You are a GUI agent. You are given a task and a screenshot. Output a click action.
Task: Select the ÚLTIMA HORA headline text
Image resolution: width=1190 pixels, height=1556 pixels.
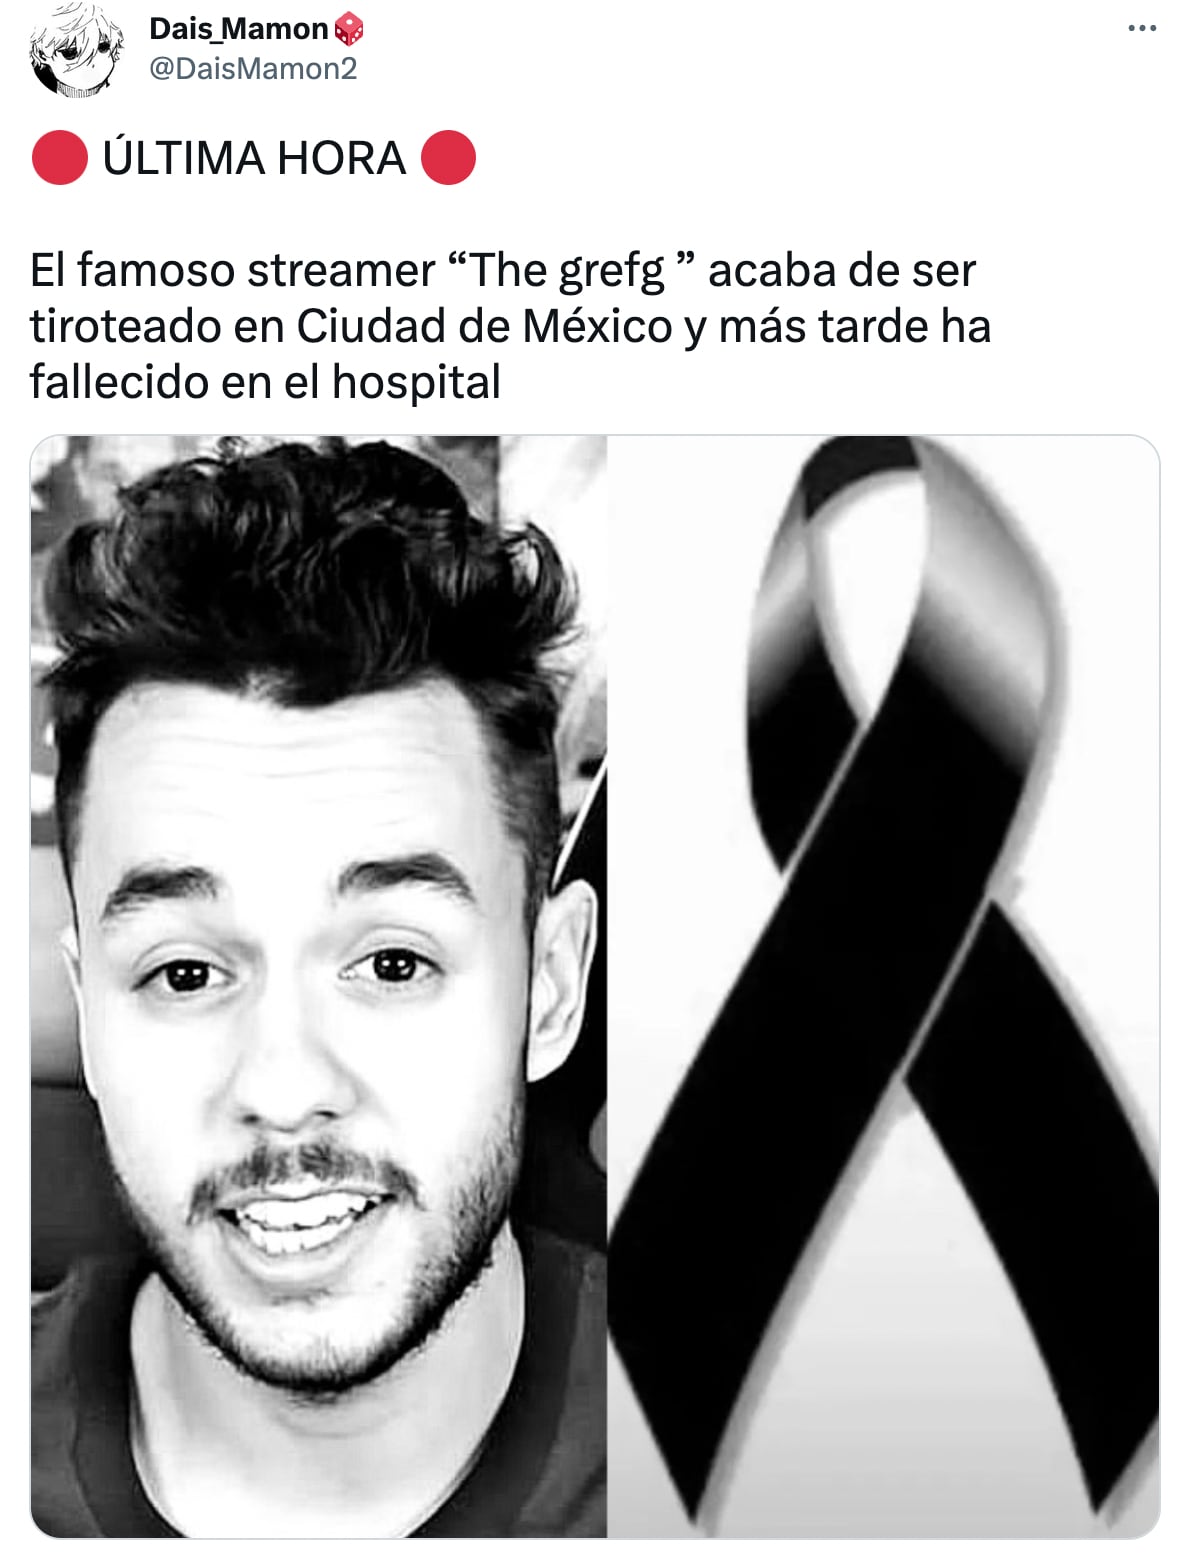tap(254, 158)
